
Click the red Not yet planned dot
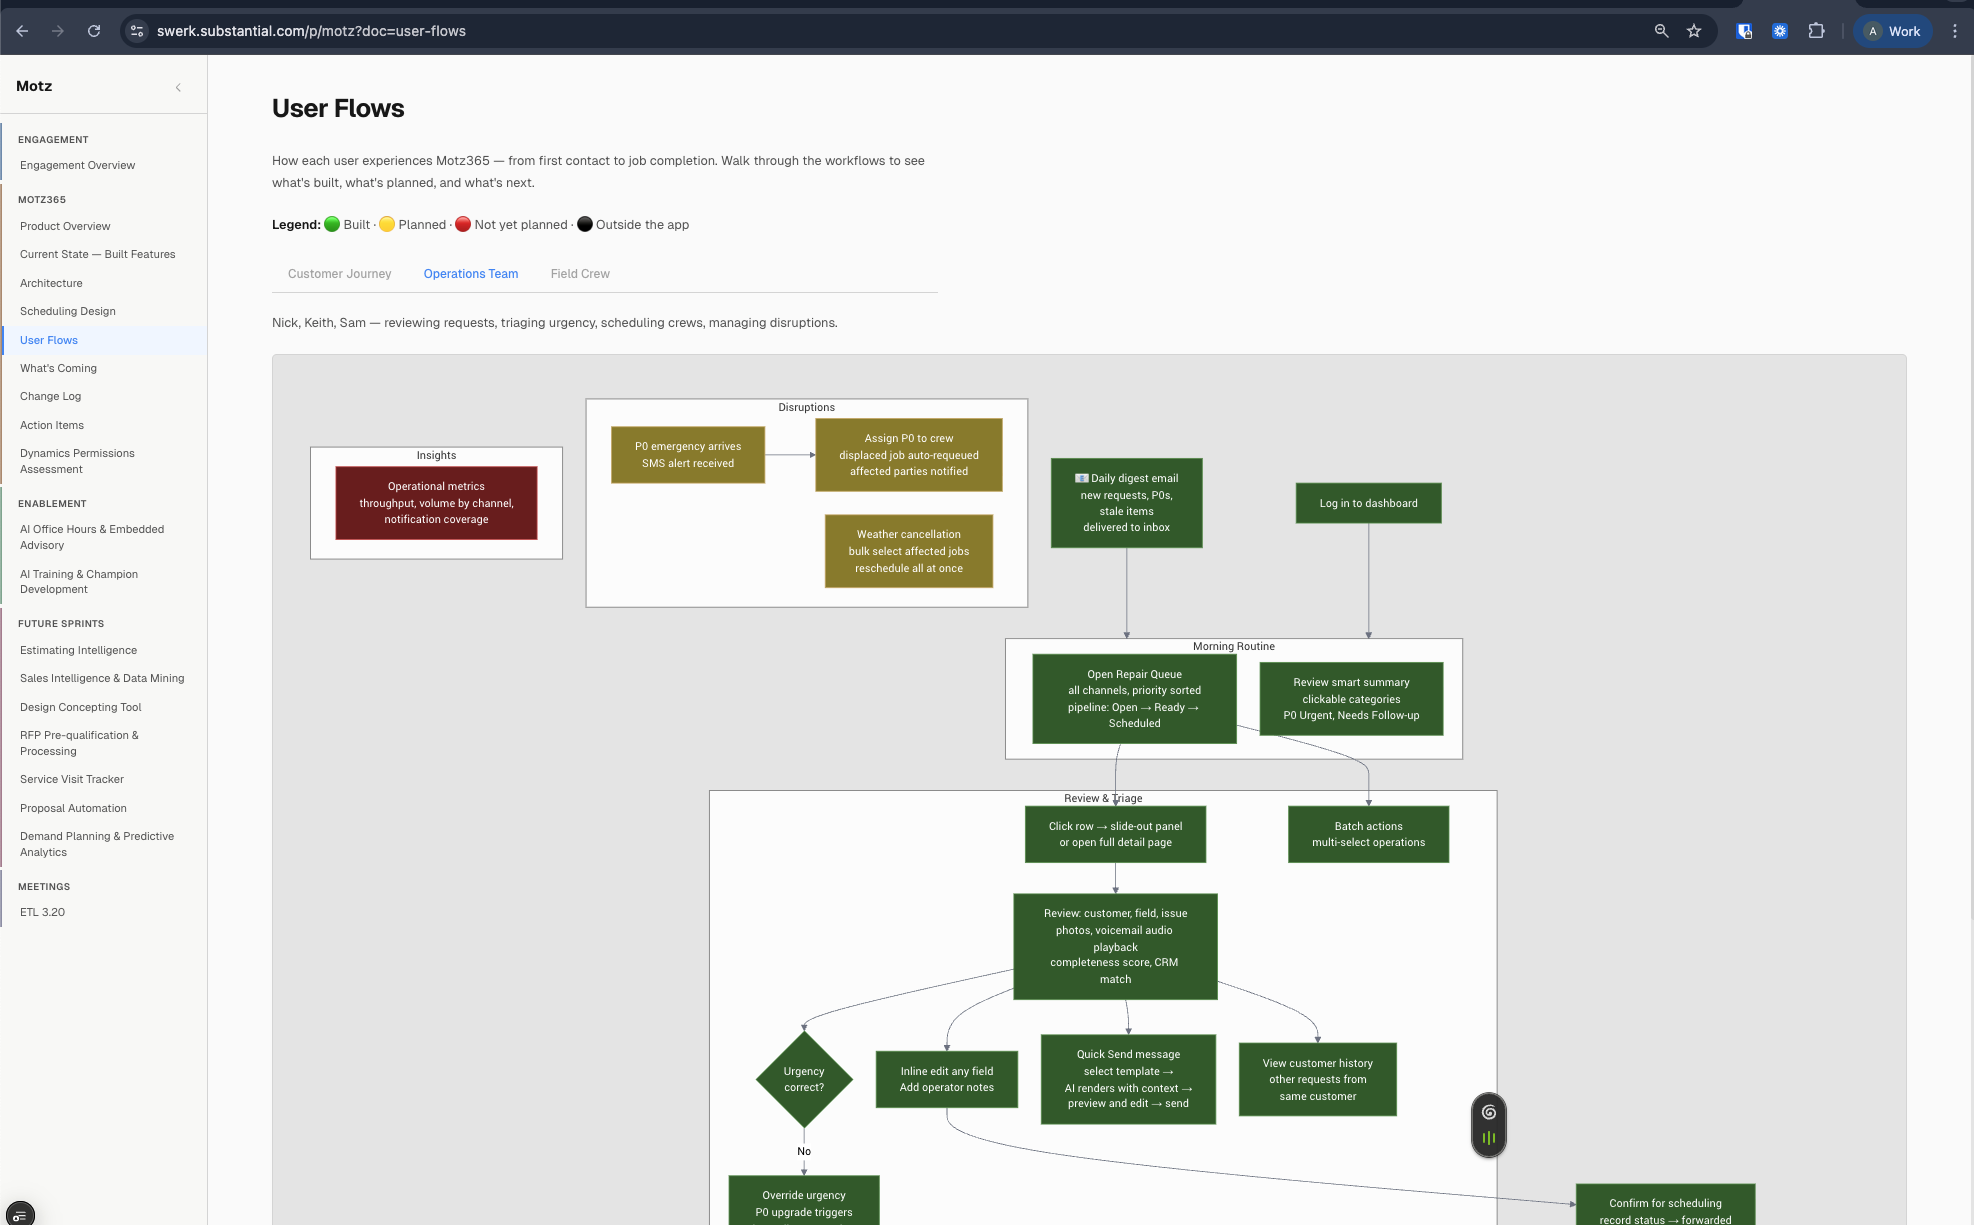pos(463,224)
